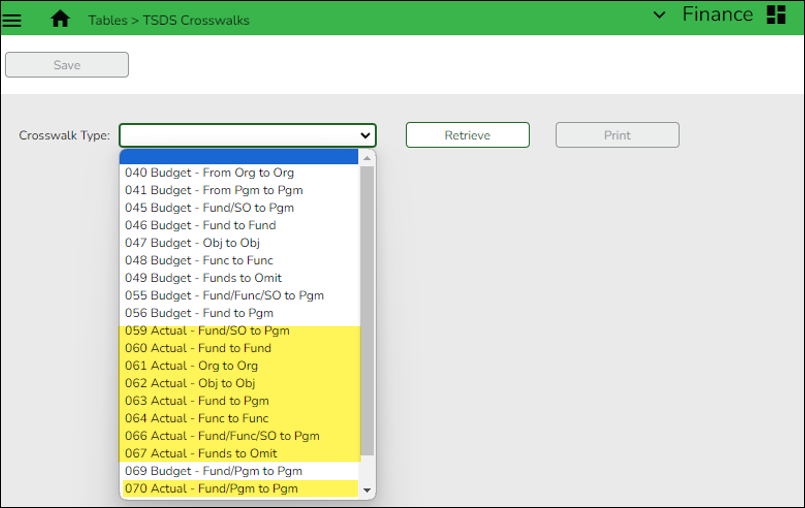
Task: Expand the Finance application chevron
Action: 659,15
